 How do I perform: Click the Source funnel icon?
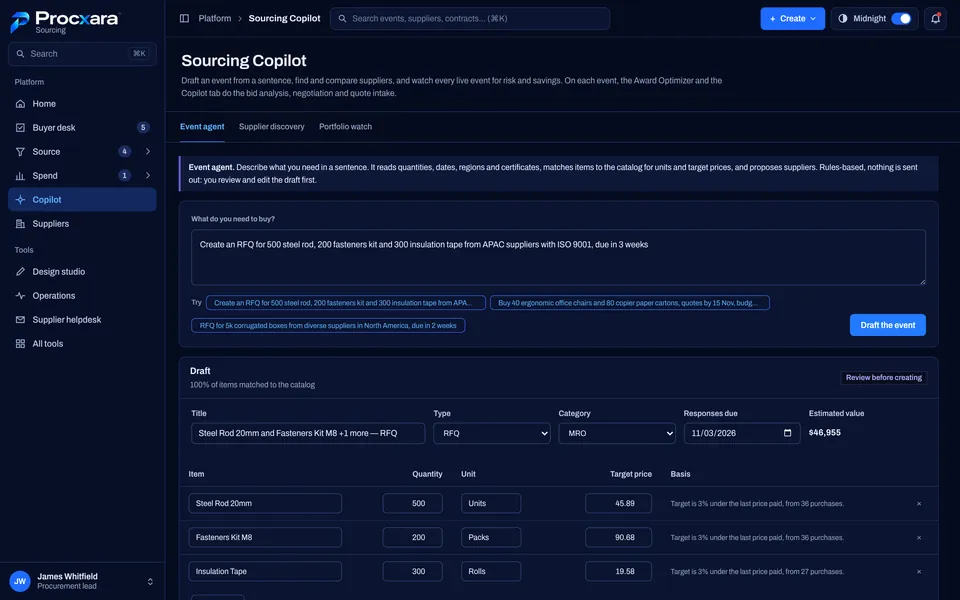pyautogui.click(x=20, y=151)
